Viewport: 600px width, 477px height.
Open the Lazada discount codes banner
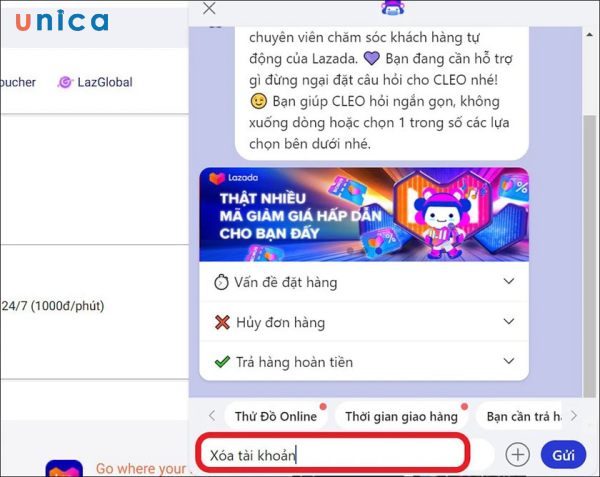(364, 215)
